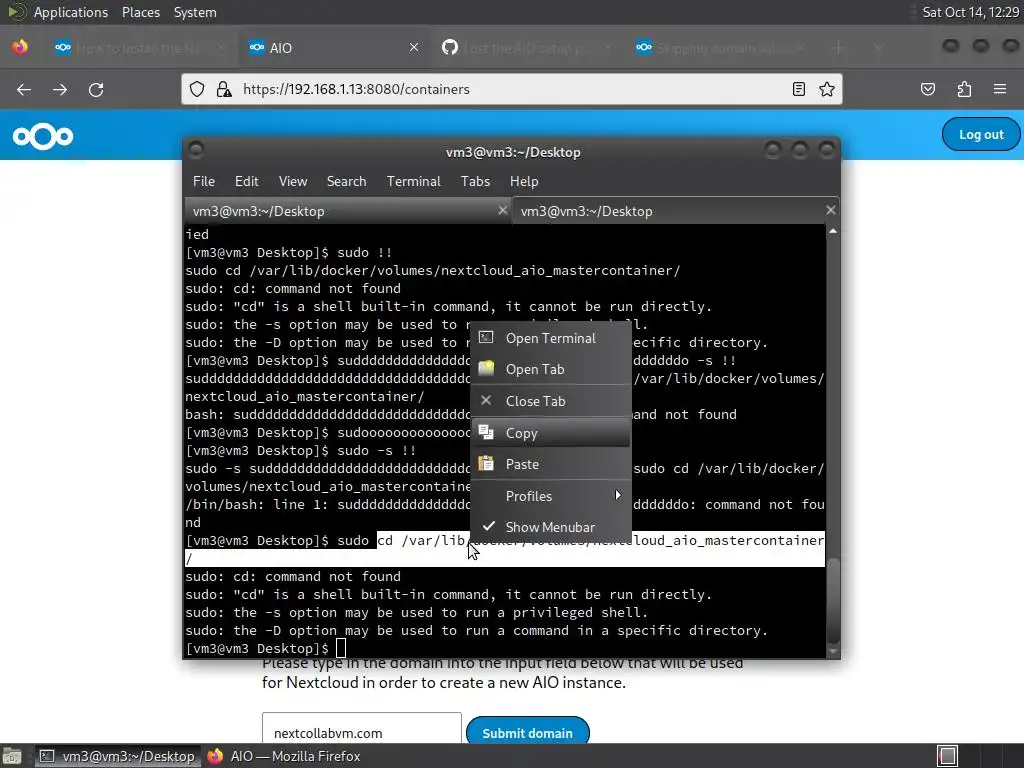Open the terminal File menu

pos(204,181)
